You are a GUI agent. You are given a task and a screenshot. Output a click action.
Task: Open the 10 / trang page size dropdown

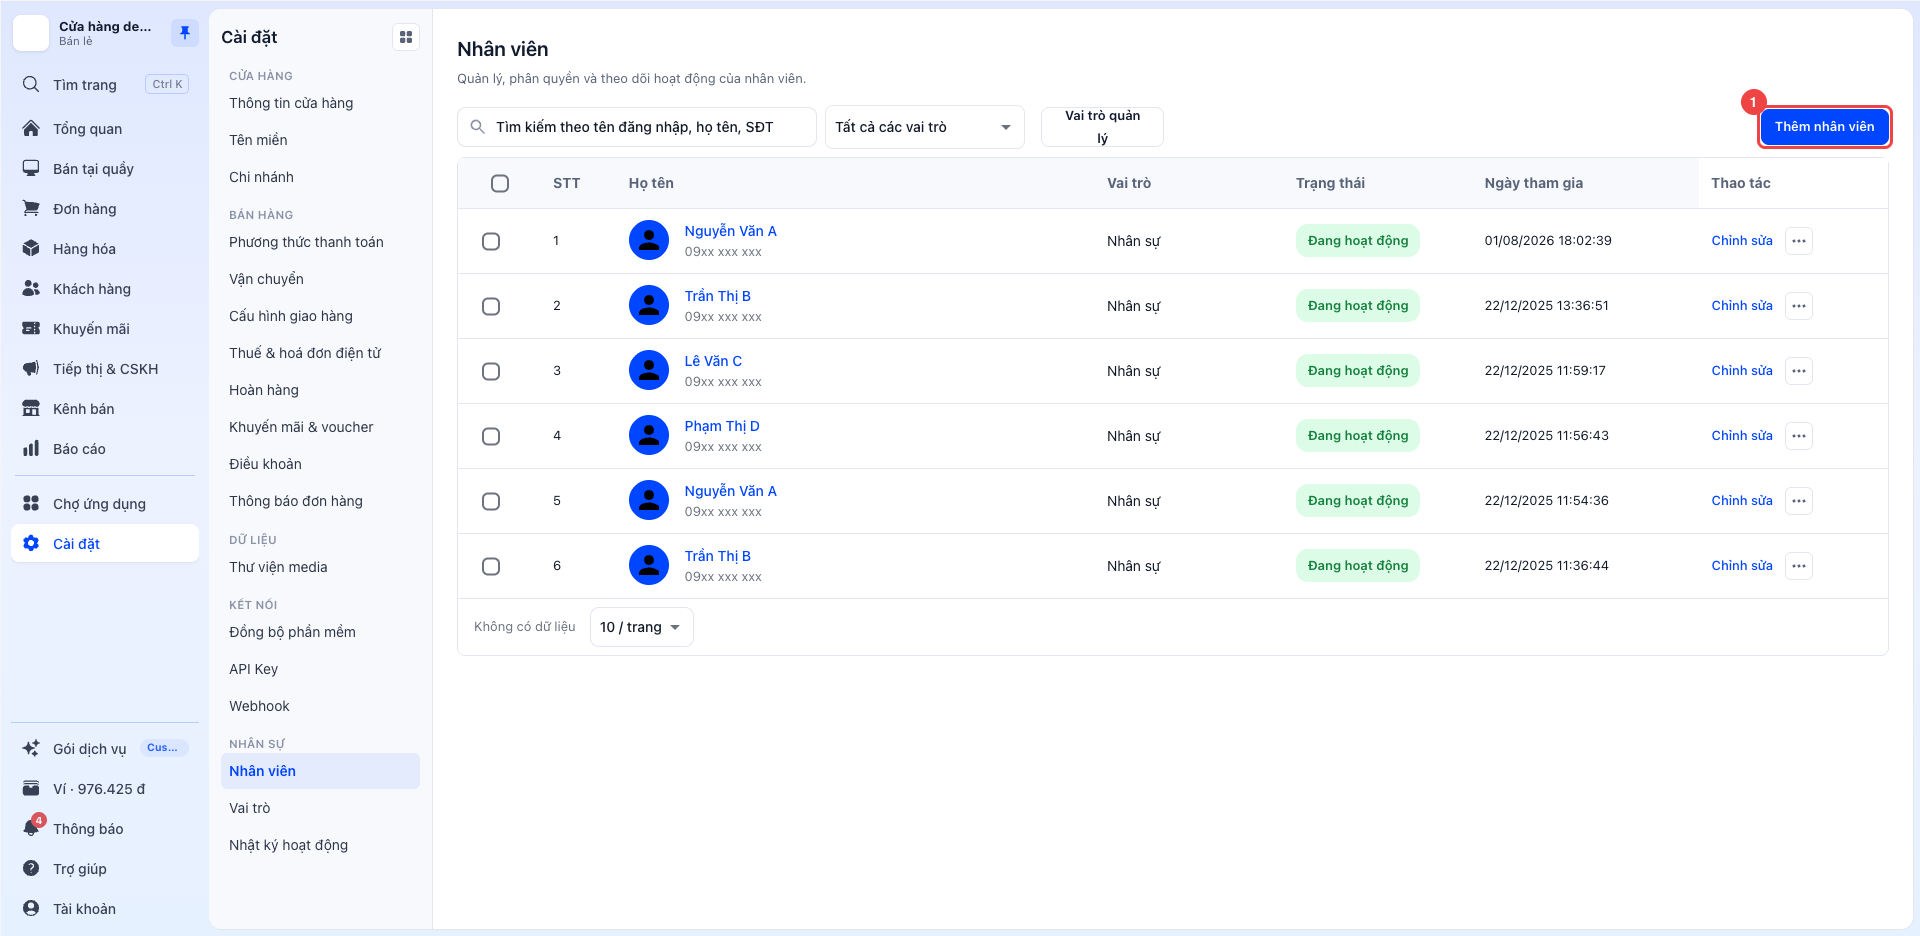(x=641, y=627)
